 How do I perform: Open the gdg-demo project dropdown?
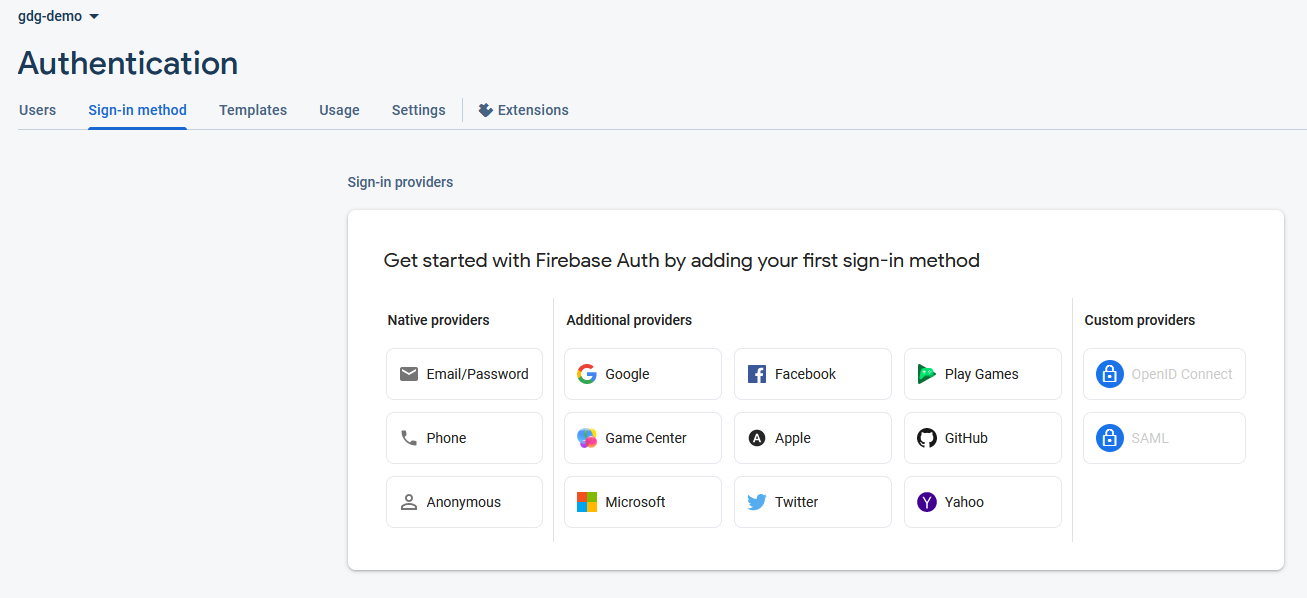tap(59, 16)
